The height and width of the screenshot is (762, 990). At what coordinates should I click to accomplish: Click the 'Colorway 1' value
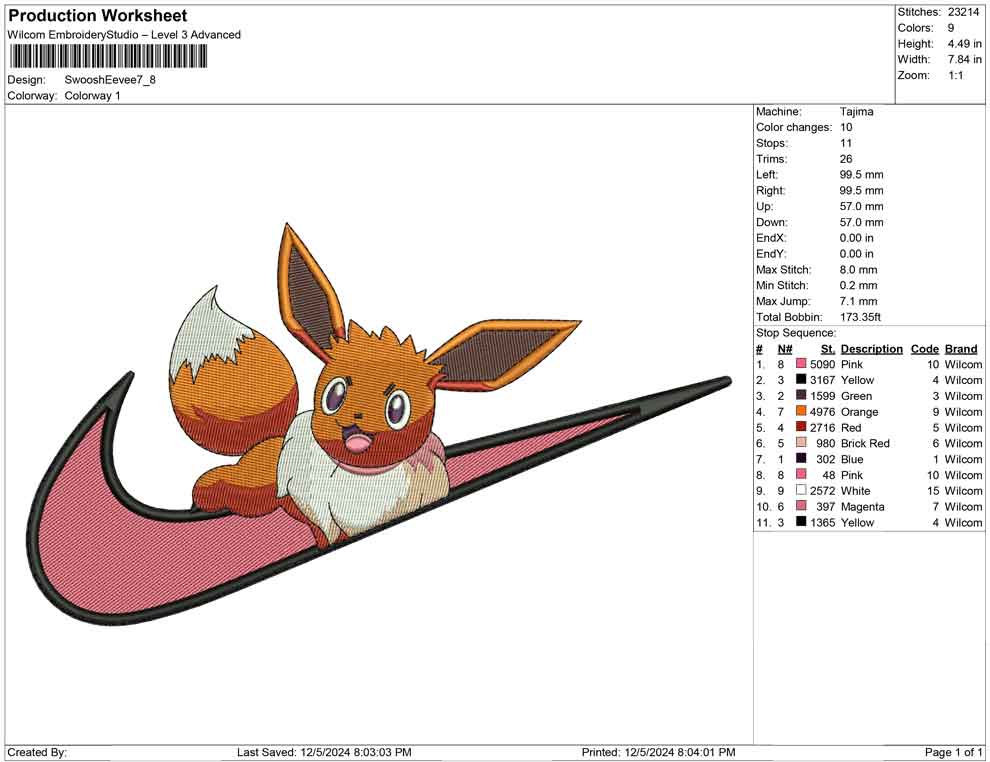(x=92, y=96)
